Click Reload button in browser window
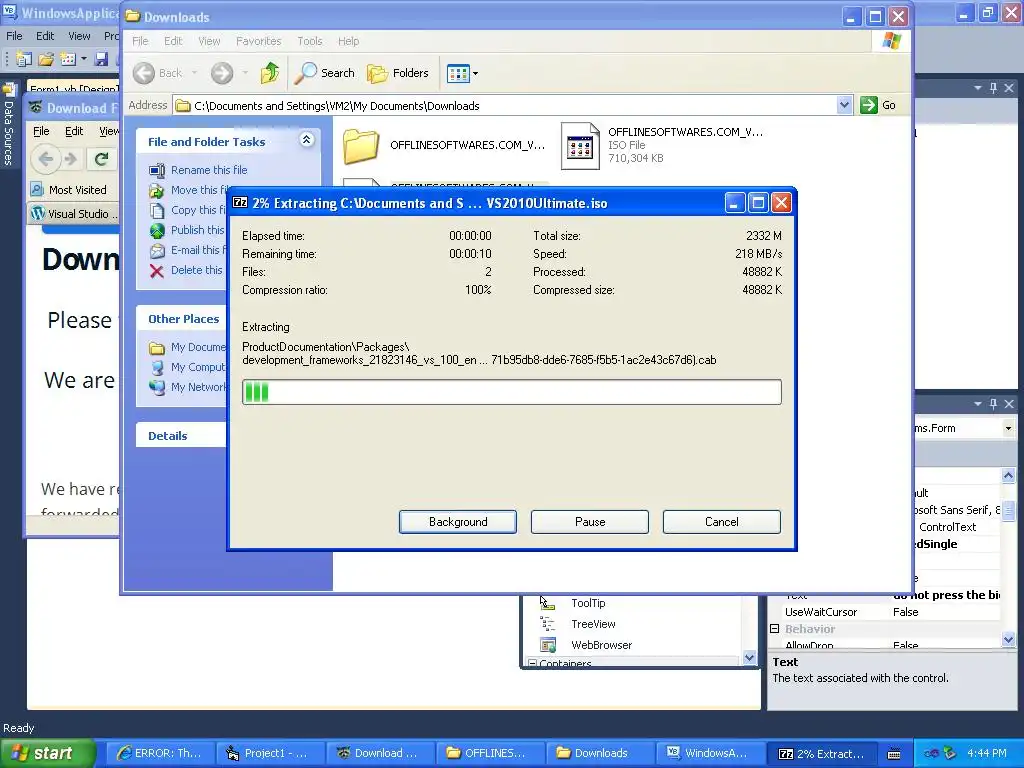Image resolution: width=1024 pixels, height=768 pixels. [x=101, y=159]
